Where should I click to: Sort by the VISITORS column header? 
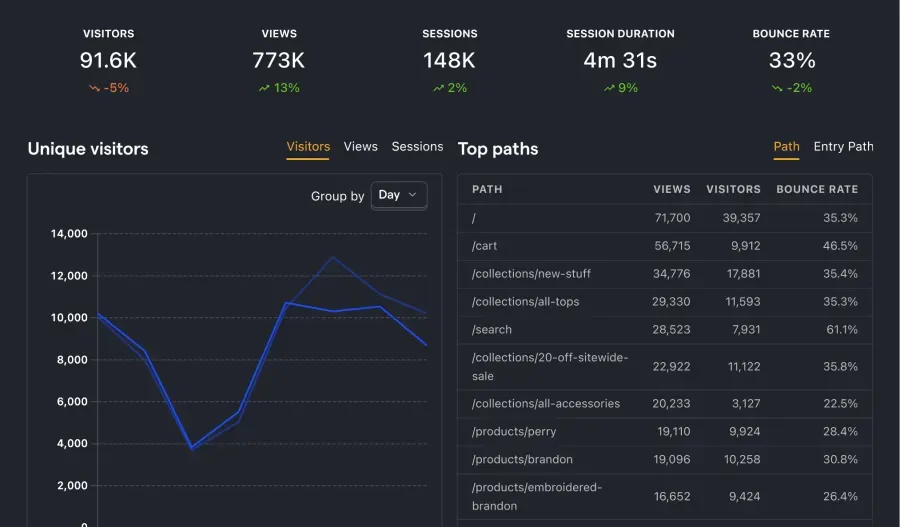tap(733, 189)
